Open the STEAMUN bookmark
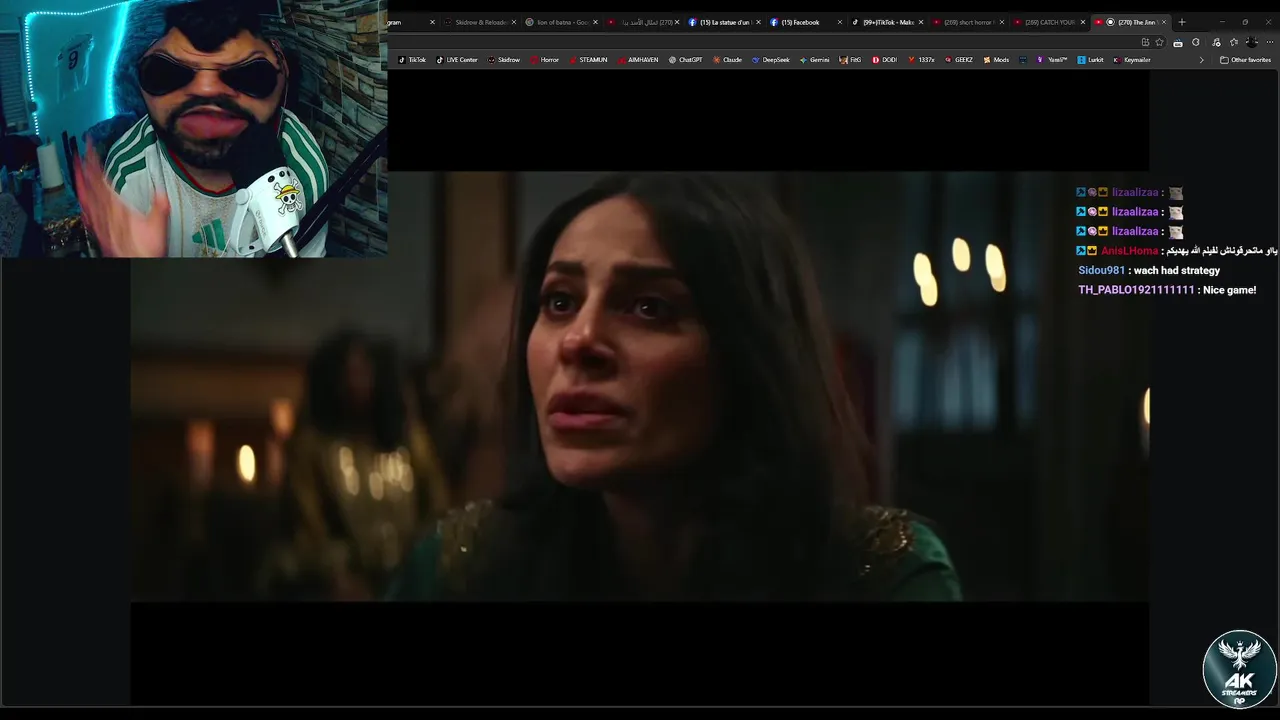This screenshot has height=720, width=1280. [588, 60]
